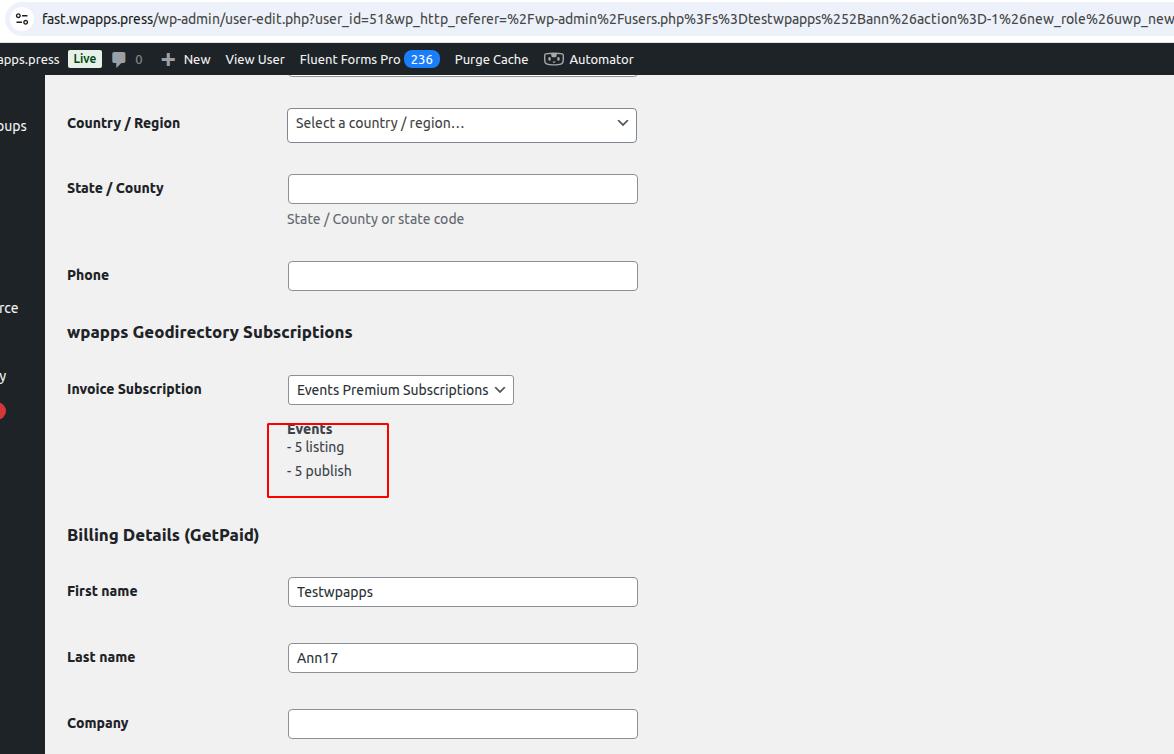Click the red notification badge in sidebar
Image resolution: width=1174 pixels, height=754 pixels.
(x=2, y=411)
